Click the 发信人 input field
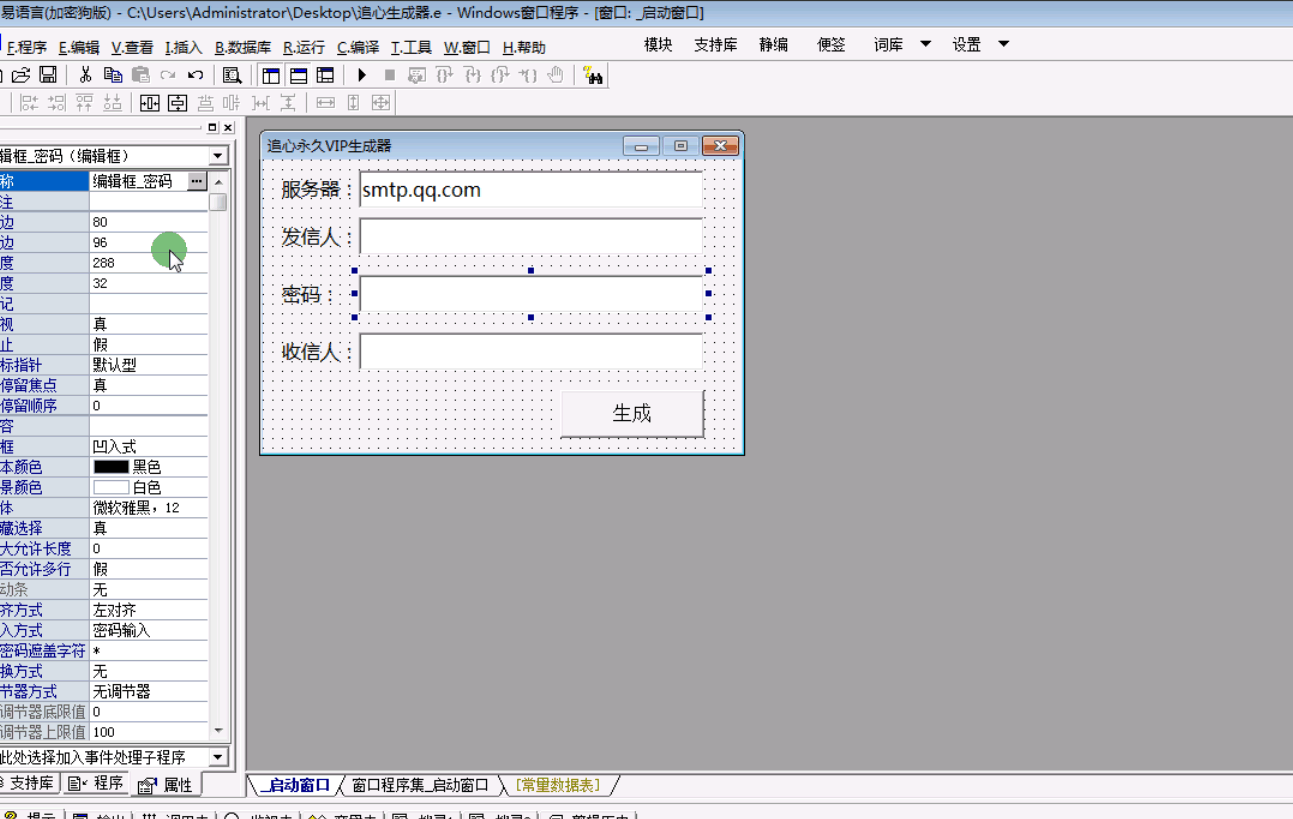 531,236
